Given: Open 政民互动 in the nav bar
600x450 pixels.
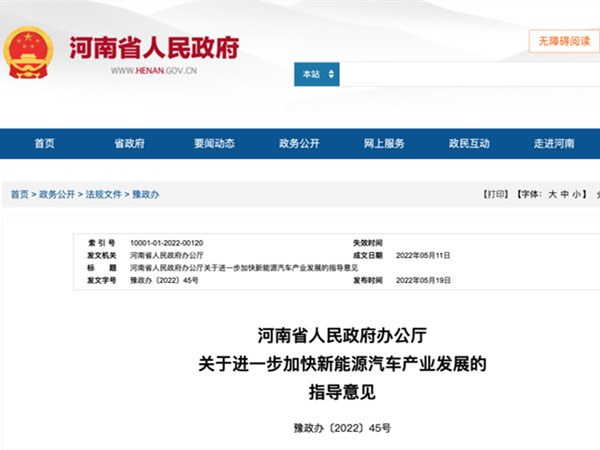Looking at the screenshot, I should 469,144.
